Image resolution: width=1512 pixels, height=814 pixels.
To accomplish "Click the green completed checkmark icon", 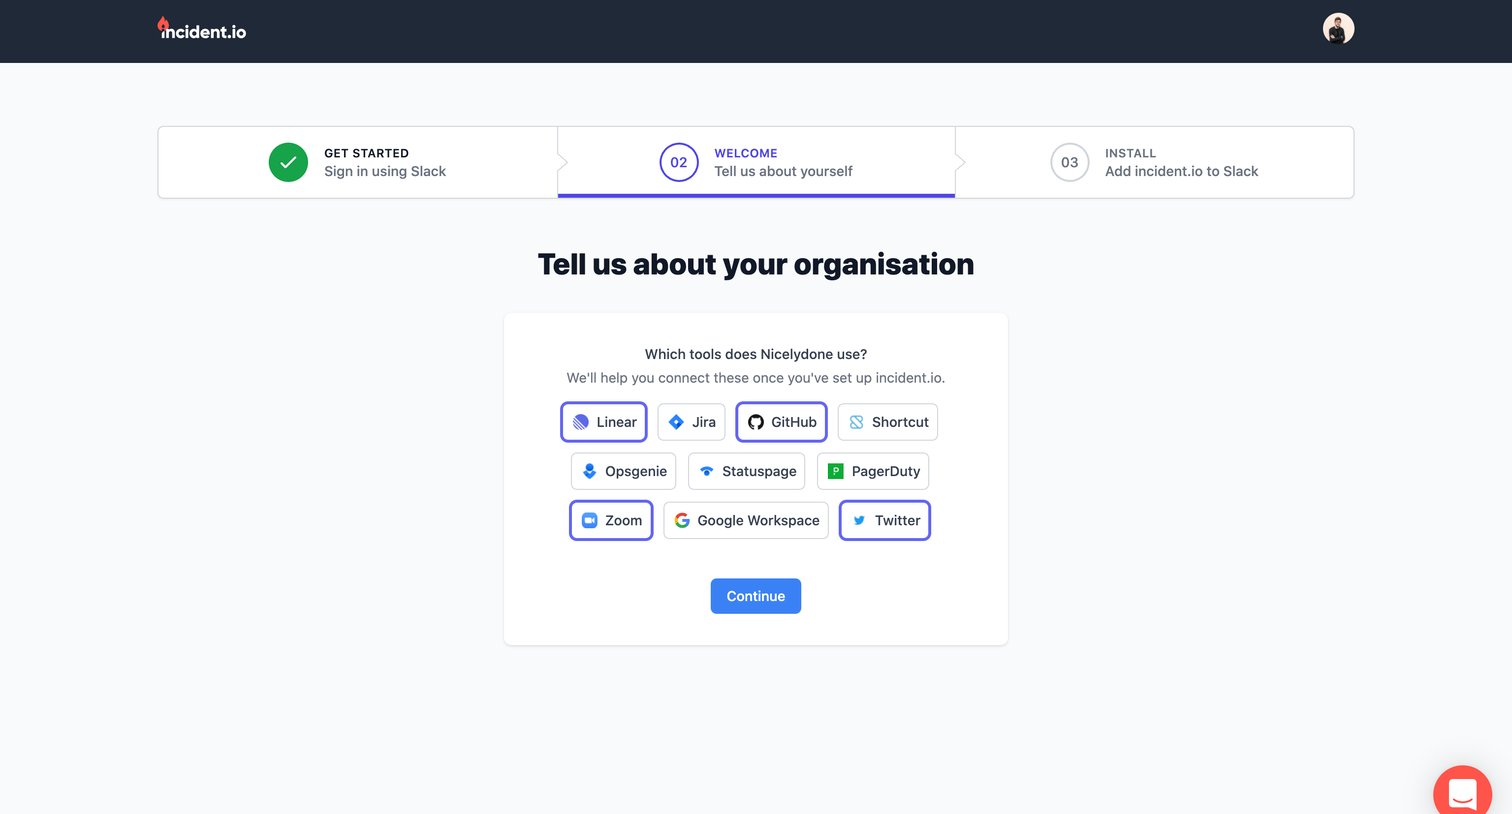I will click(x=288, y=162).
